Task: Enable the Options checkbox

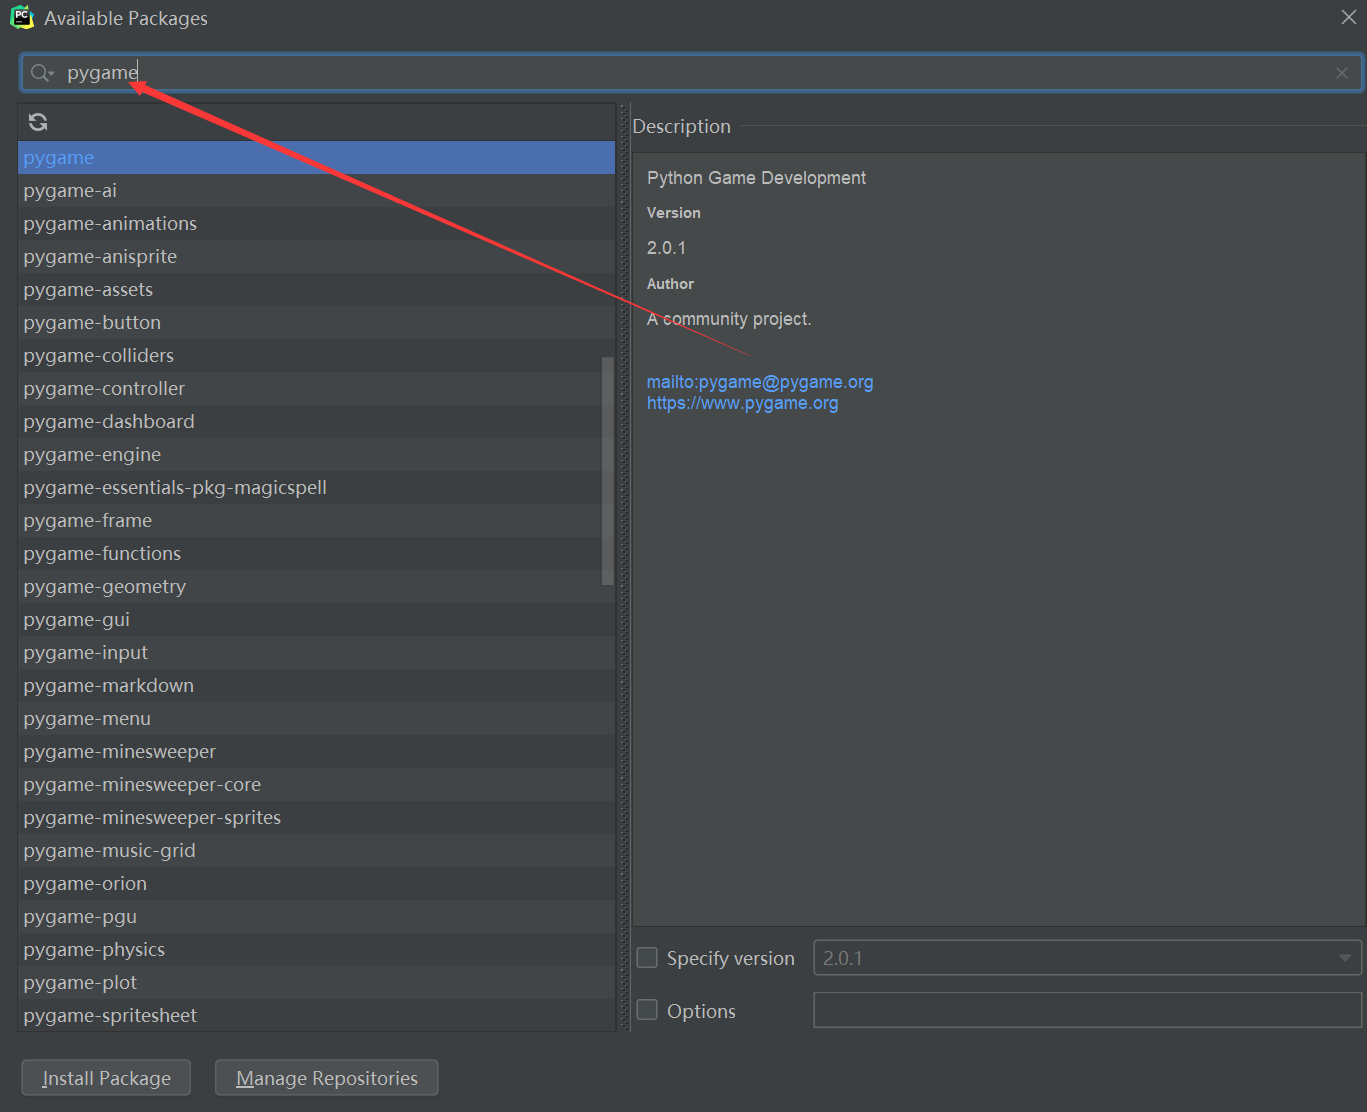Action: (648, 1010)
